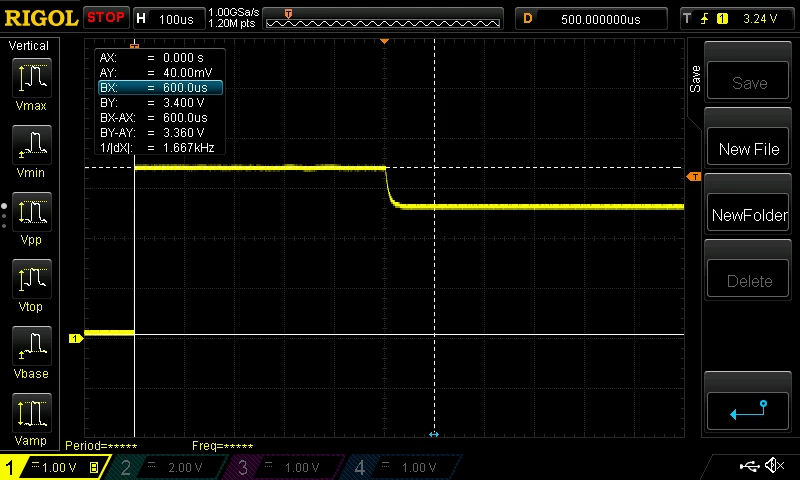Click the AY = 40.00mV cursor readout
Viewport: 800px width, 480px height.
160,72
